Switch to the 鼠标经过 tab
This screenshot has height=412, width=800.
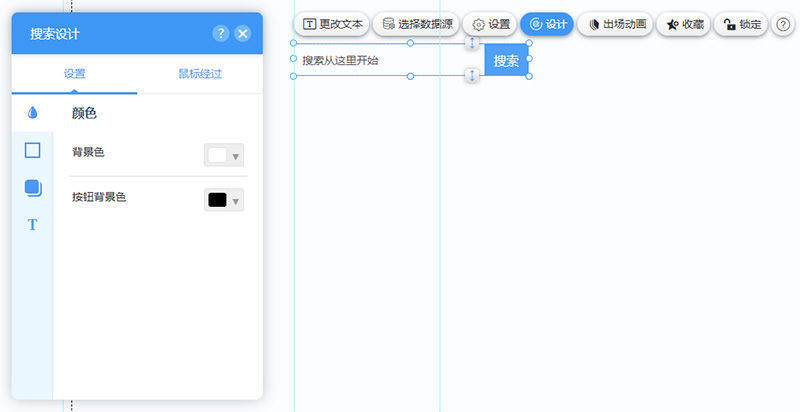coord(200,74)
